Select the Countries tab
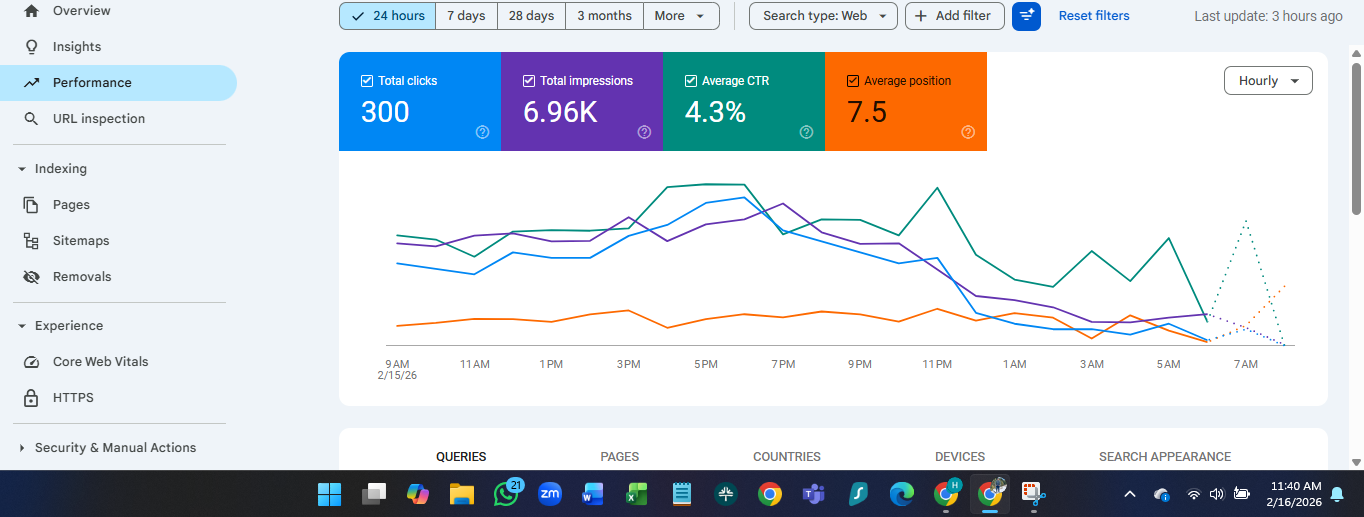Screen dimensions: 1364x517 click(x=786, y=457)
